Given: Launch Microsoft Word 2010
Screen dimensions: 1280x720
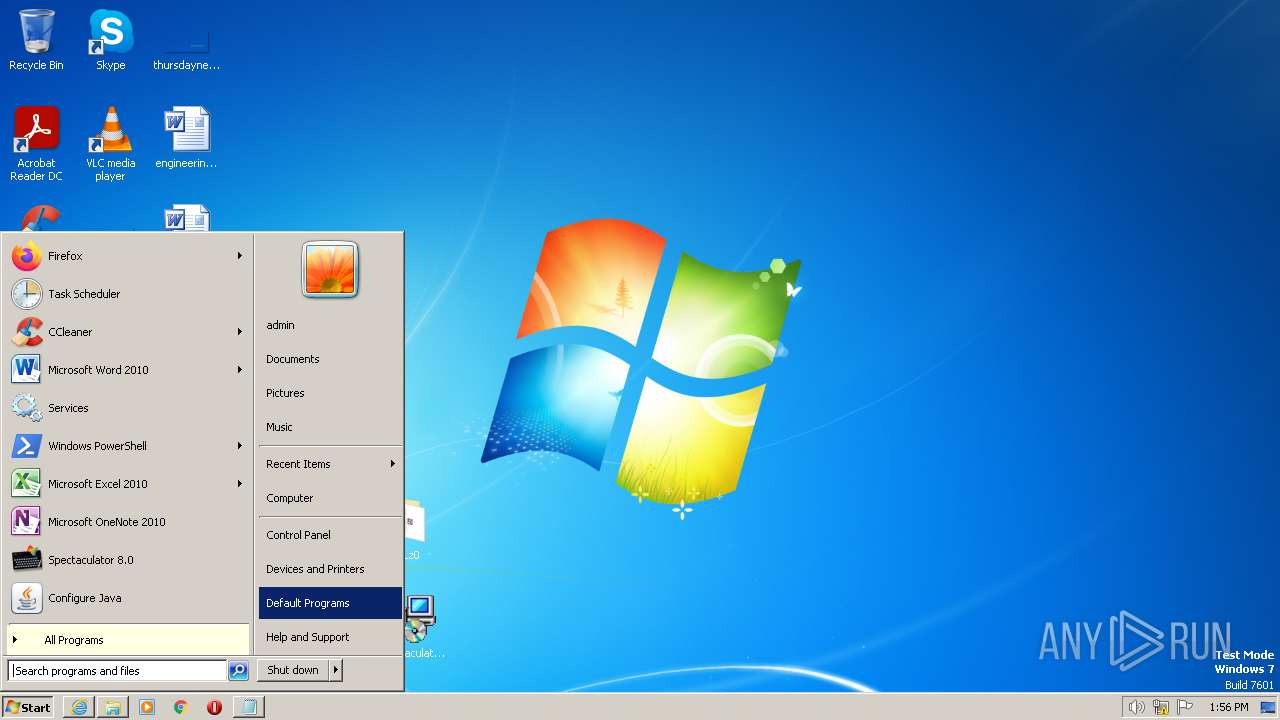Looking at the screenshot, I should pos(127,370).
